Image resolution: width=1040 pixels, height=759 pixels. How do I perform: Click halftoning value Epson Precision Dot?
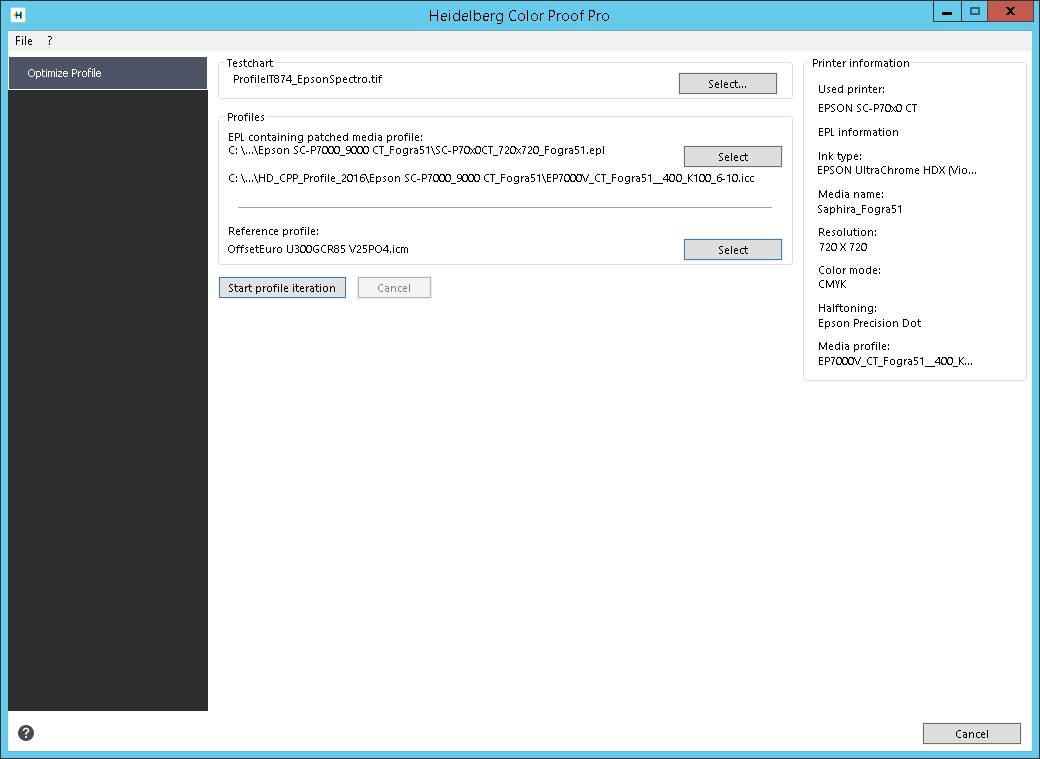pyautogui.click(x=869, y=323)
